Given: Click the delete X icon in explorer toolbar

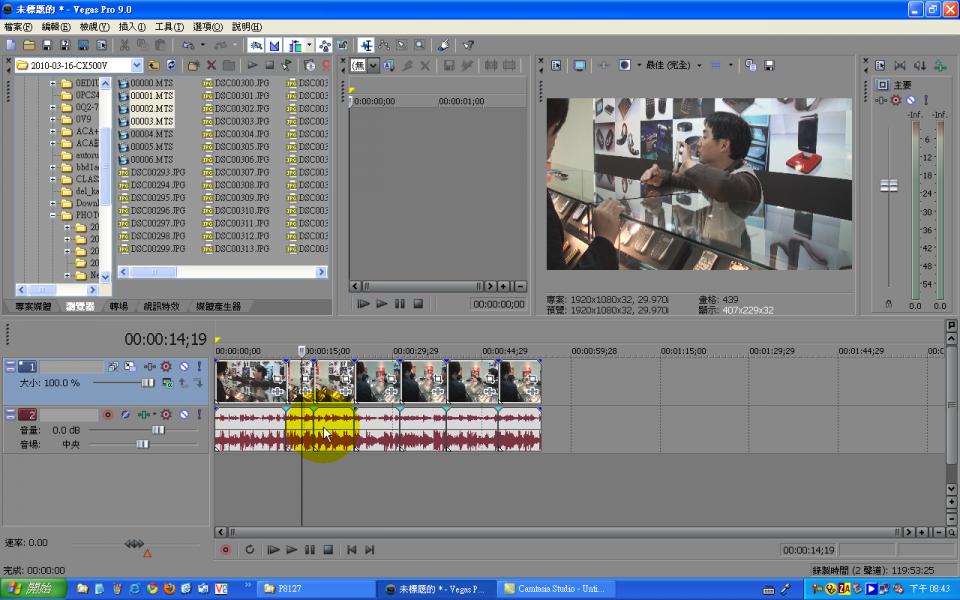Looking at the screenshot, I should coord(211,65).
